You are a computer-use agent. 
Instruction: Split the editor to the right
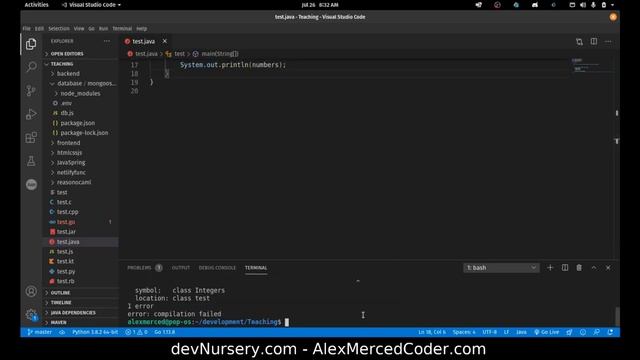click(594, 42)
